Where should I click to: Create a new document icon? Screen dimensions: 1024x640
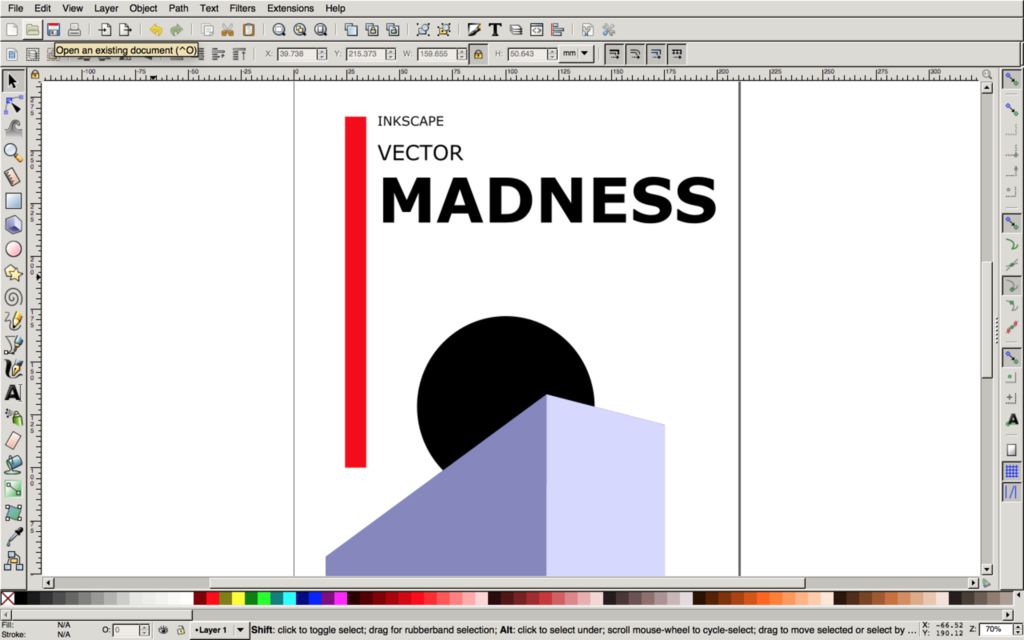coord(12,30)
